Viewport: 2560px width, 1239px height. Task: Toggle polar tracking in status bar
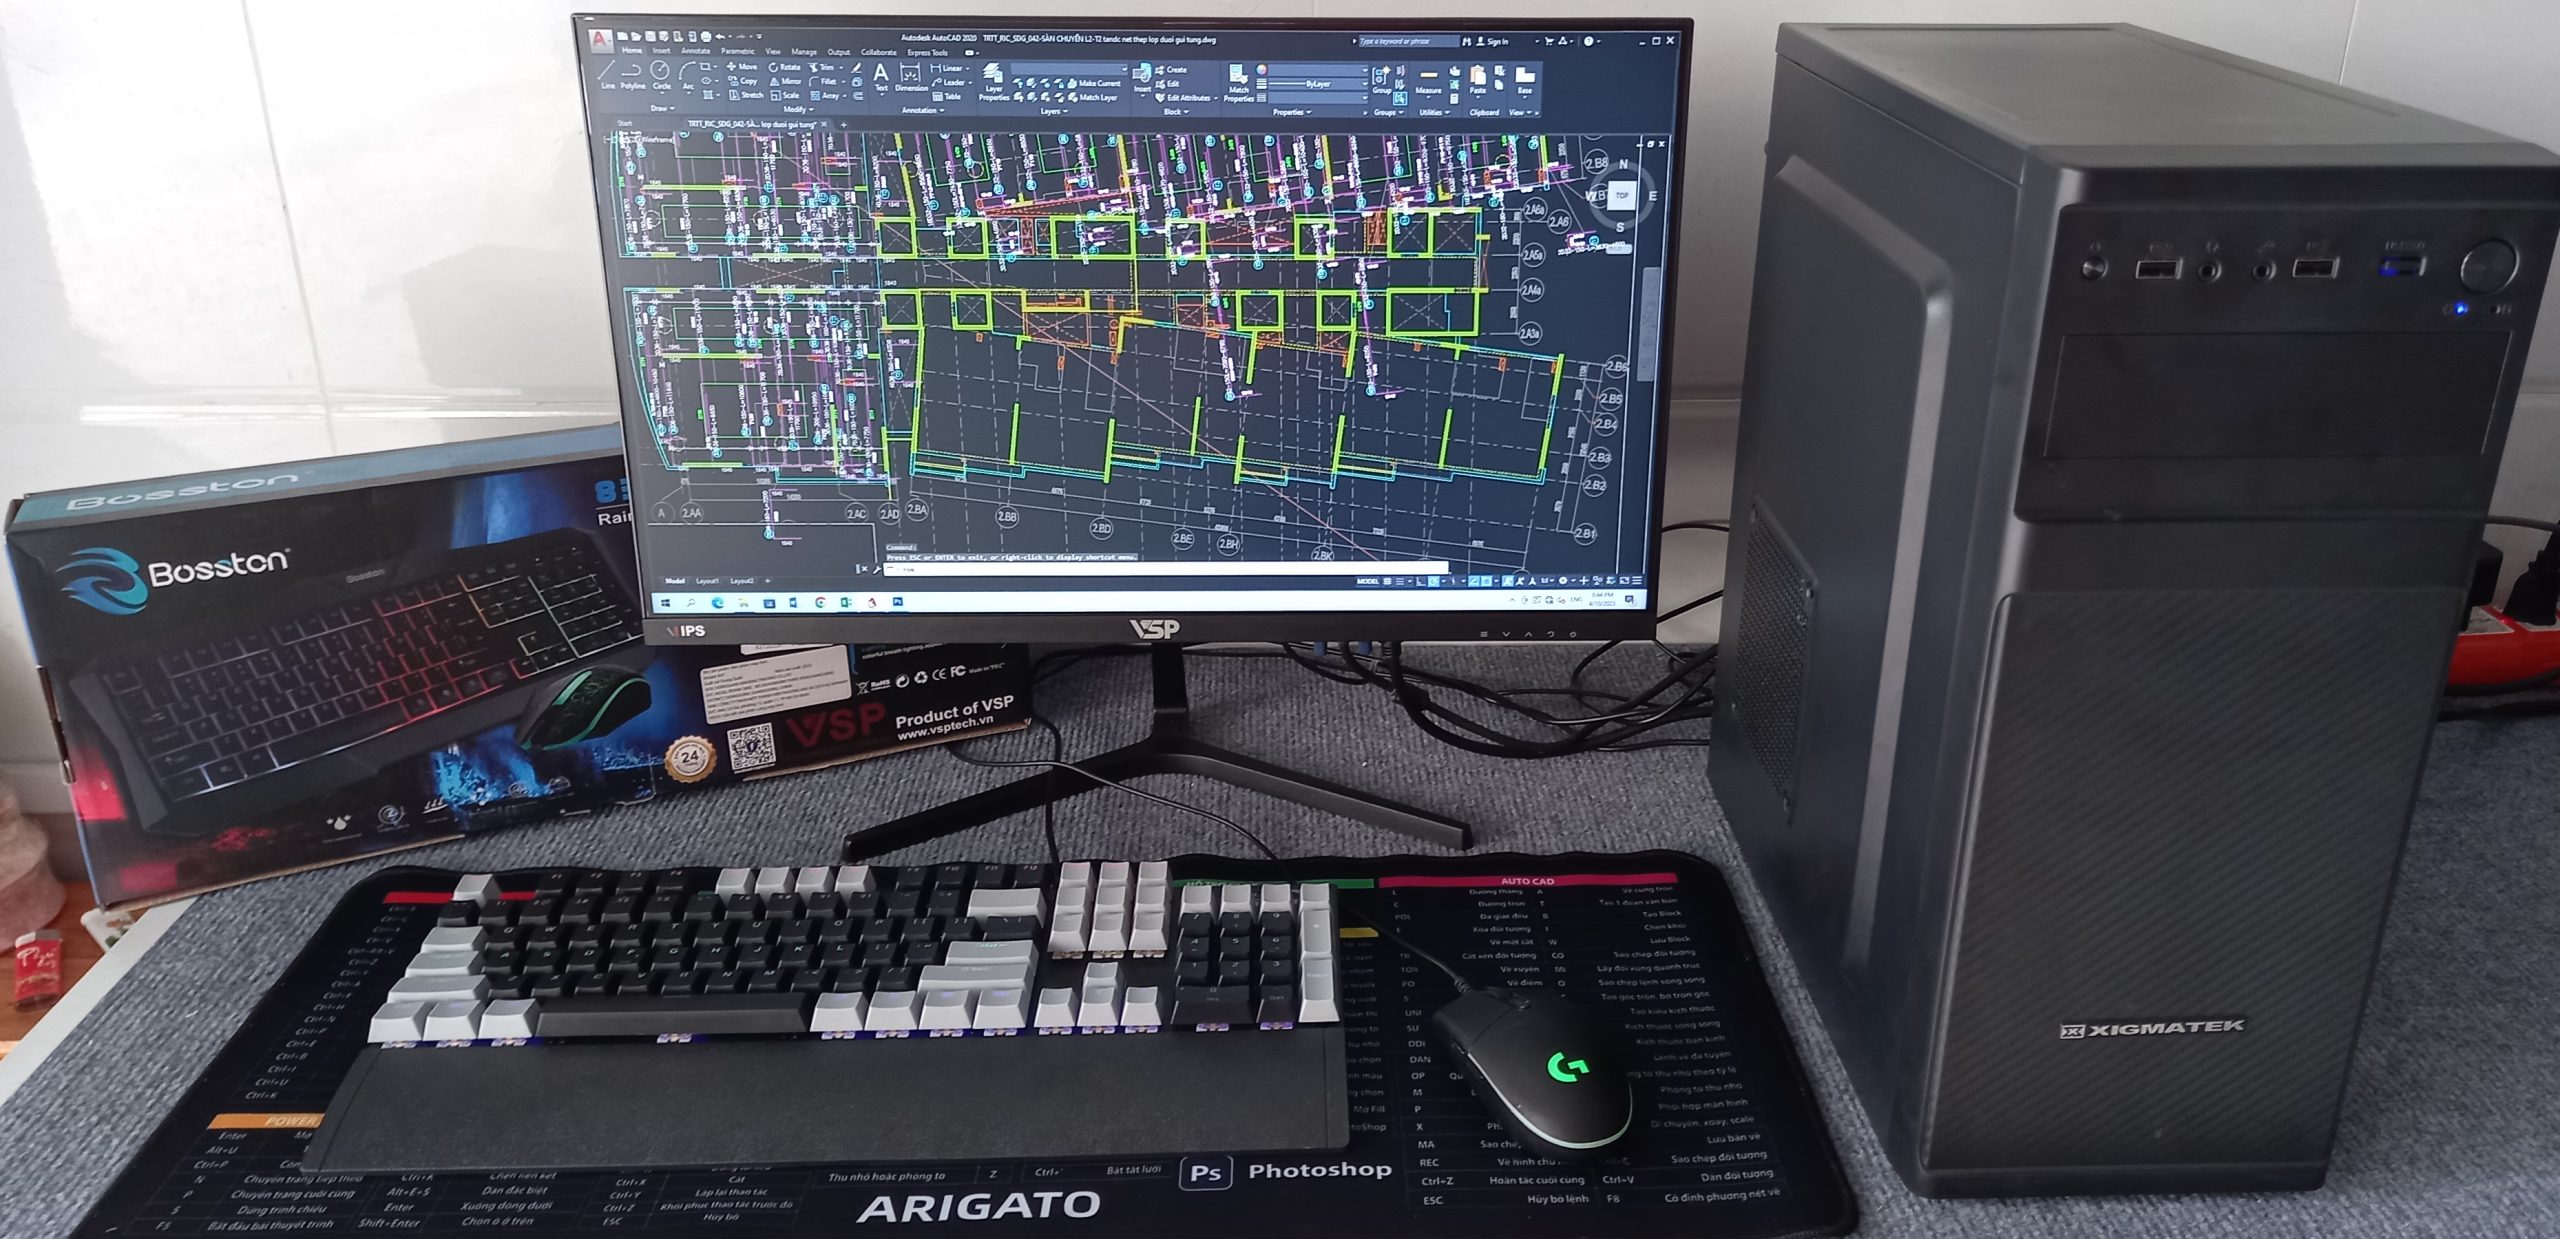coord(1433,581)
